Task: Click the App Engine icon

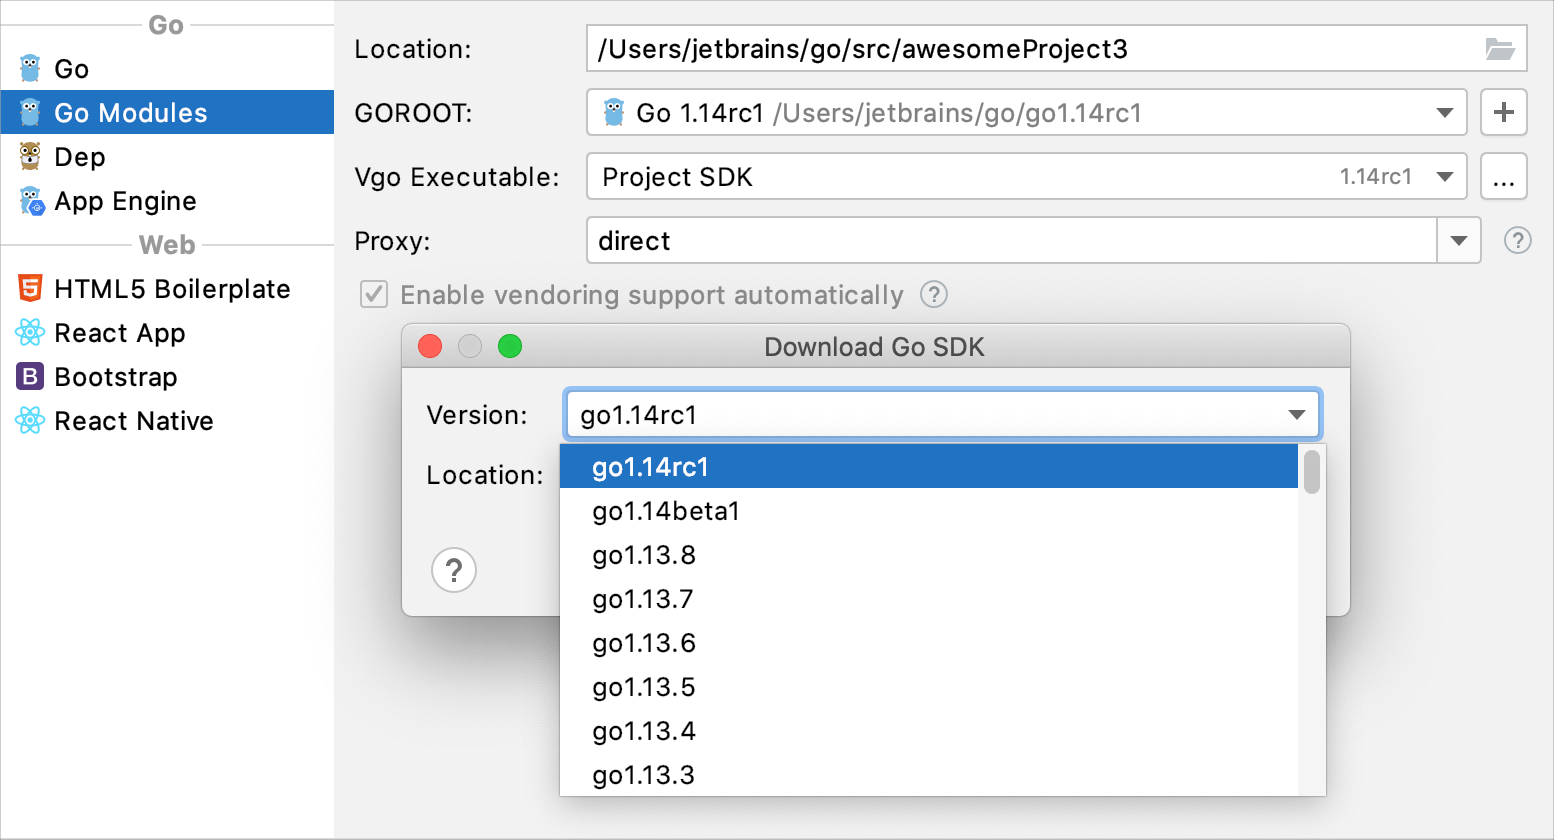Action: point(32,201)
